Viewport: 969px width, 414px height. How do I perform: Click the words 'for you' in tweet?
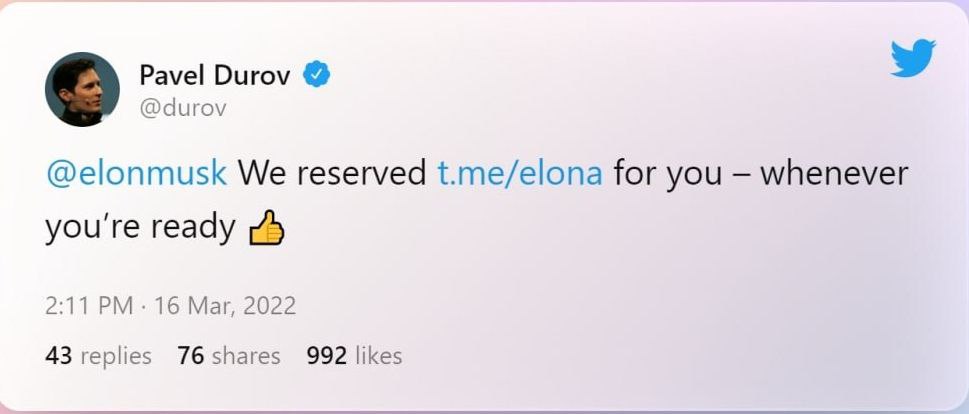click(666, 174)
